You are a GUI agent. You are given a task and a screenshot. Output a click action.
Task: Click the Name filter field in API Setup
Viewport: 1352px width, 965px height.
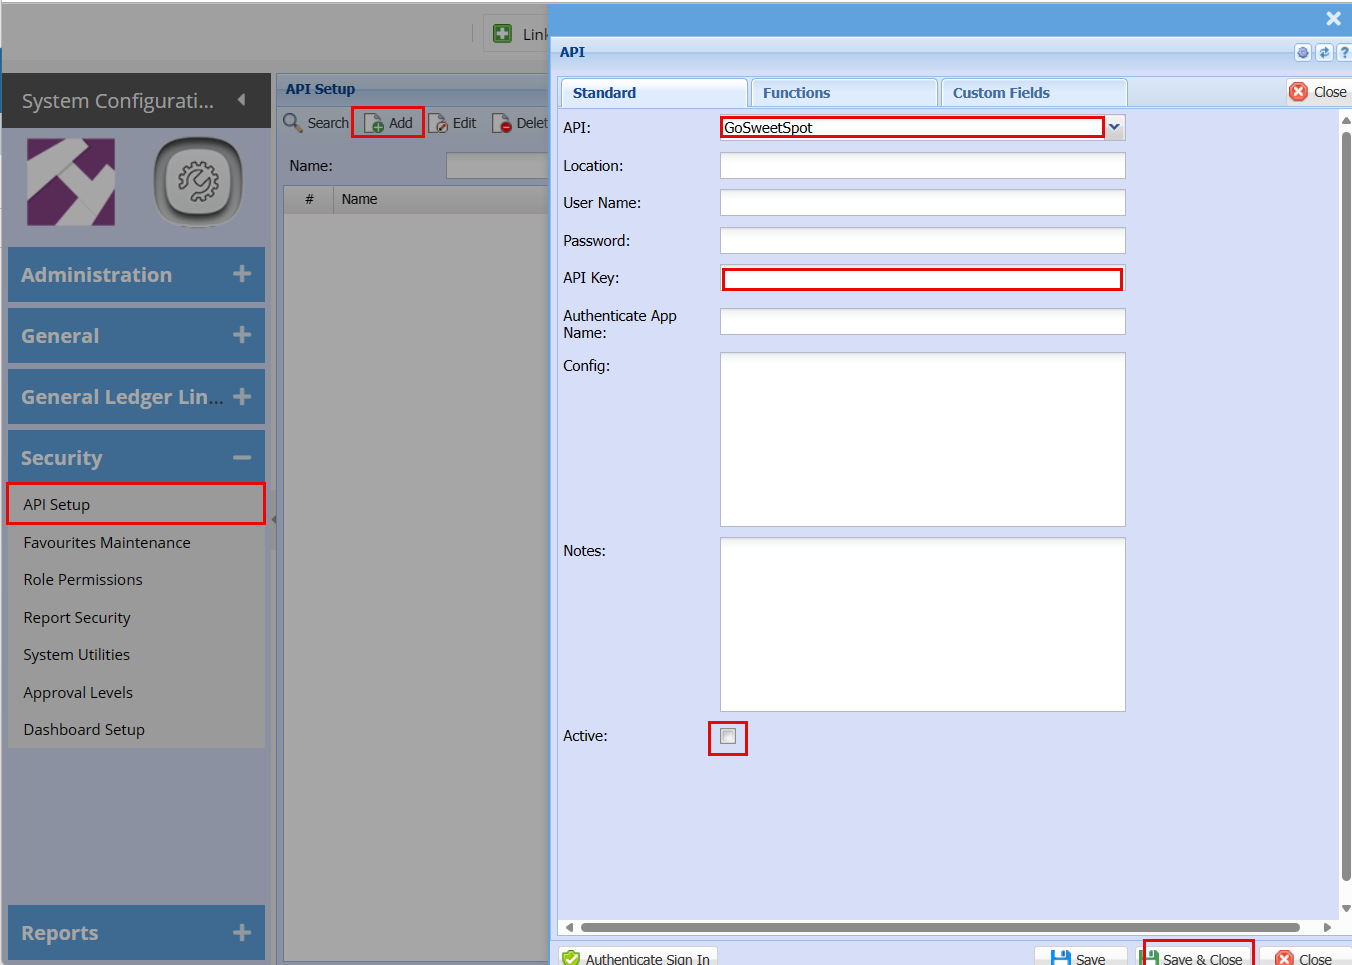497,166
